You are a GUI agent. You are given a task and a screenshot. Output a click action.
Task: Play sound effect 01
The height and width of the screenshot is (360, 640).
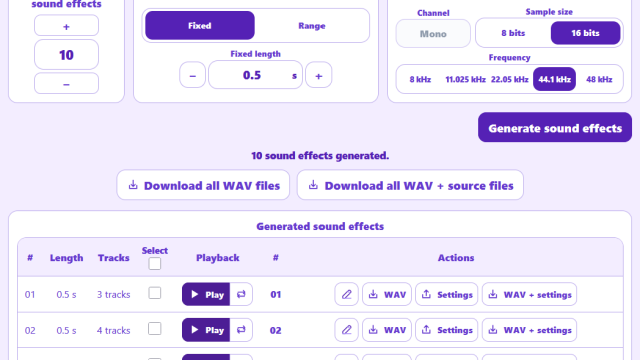pos(206,294)
